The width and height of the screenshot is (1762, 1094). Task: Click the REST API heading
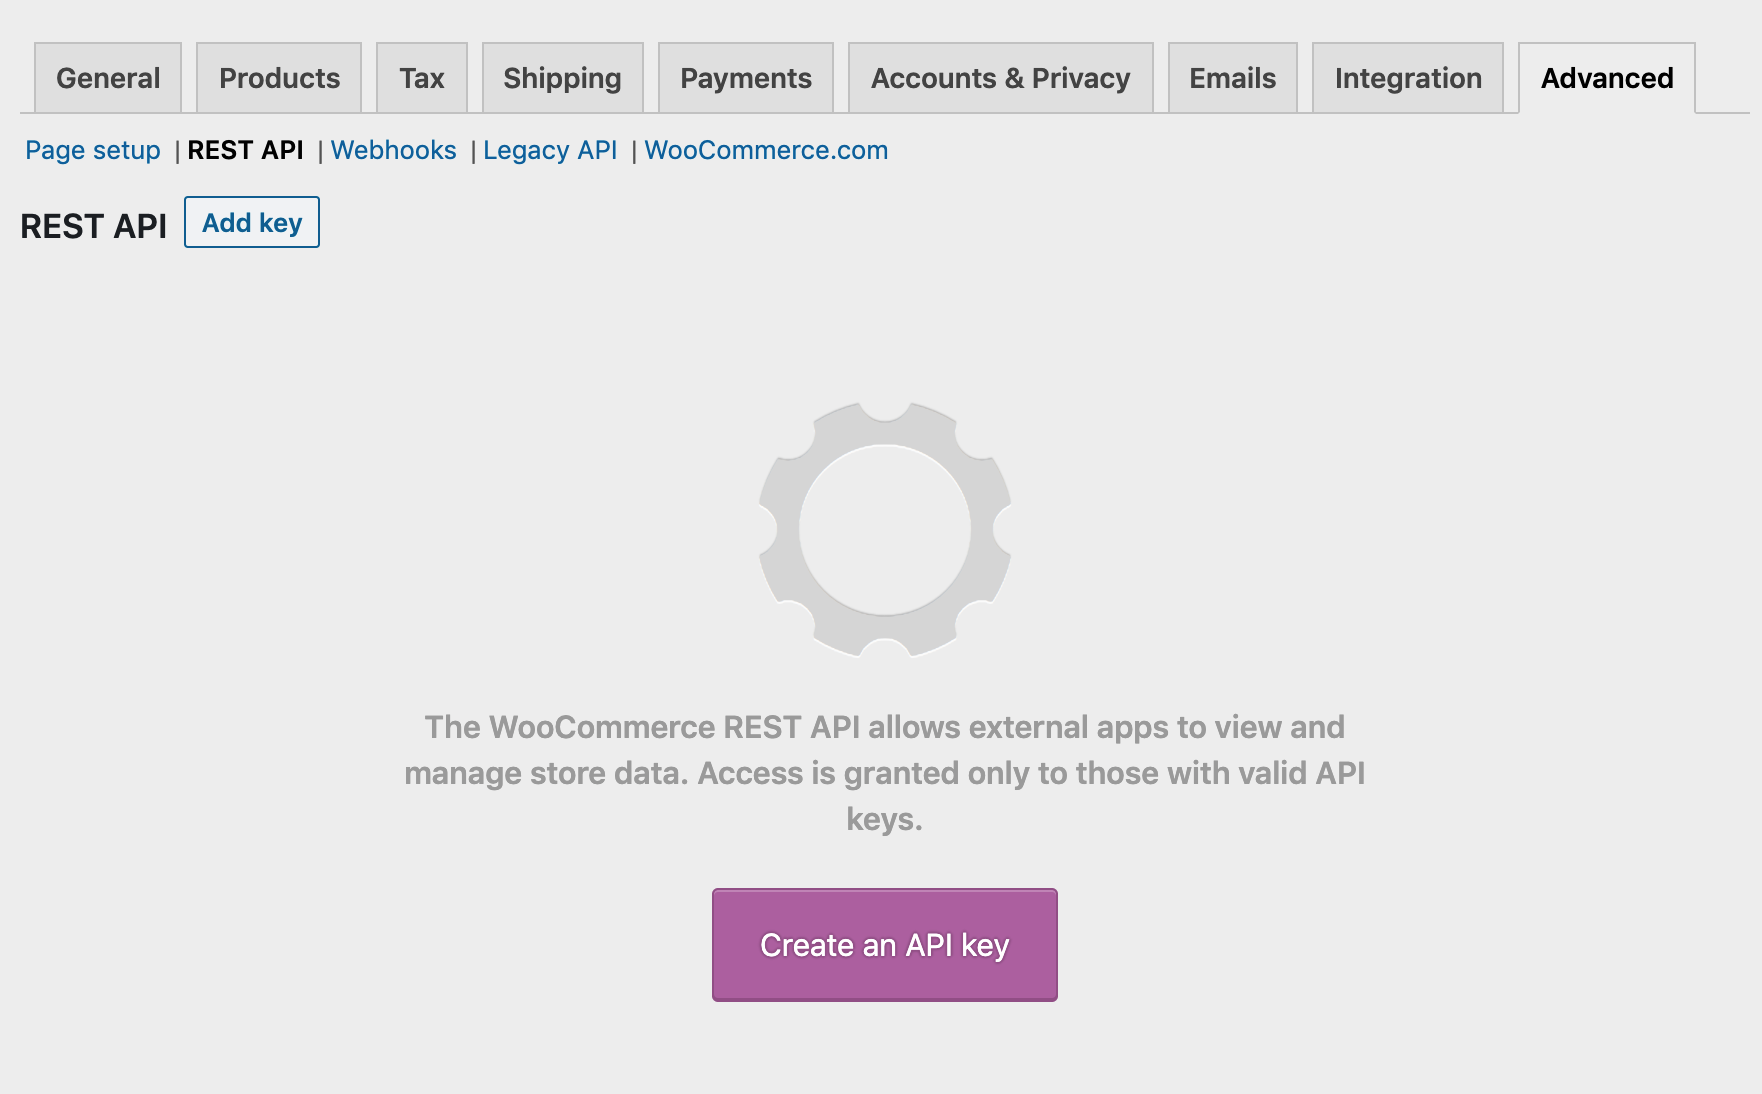pos(94,226)
